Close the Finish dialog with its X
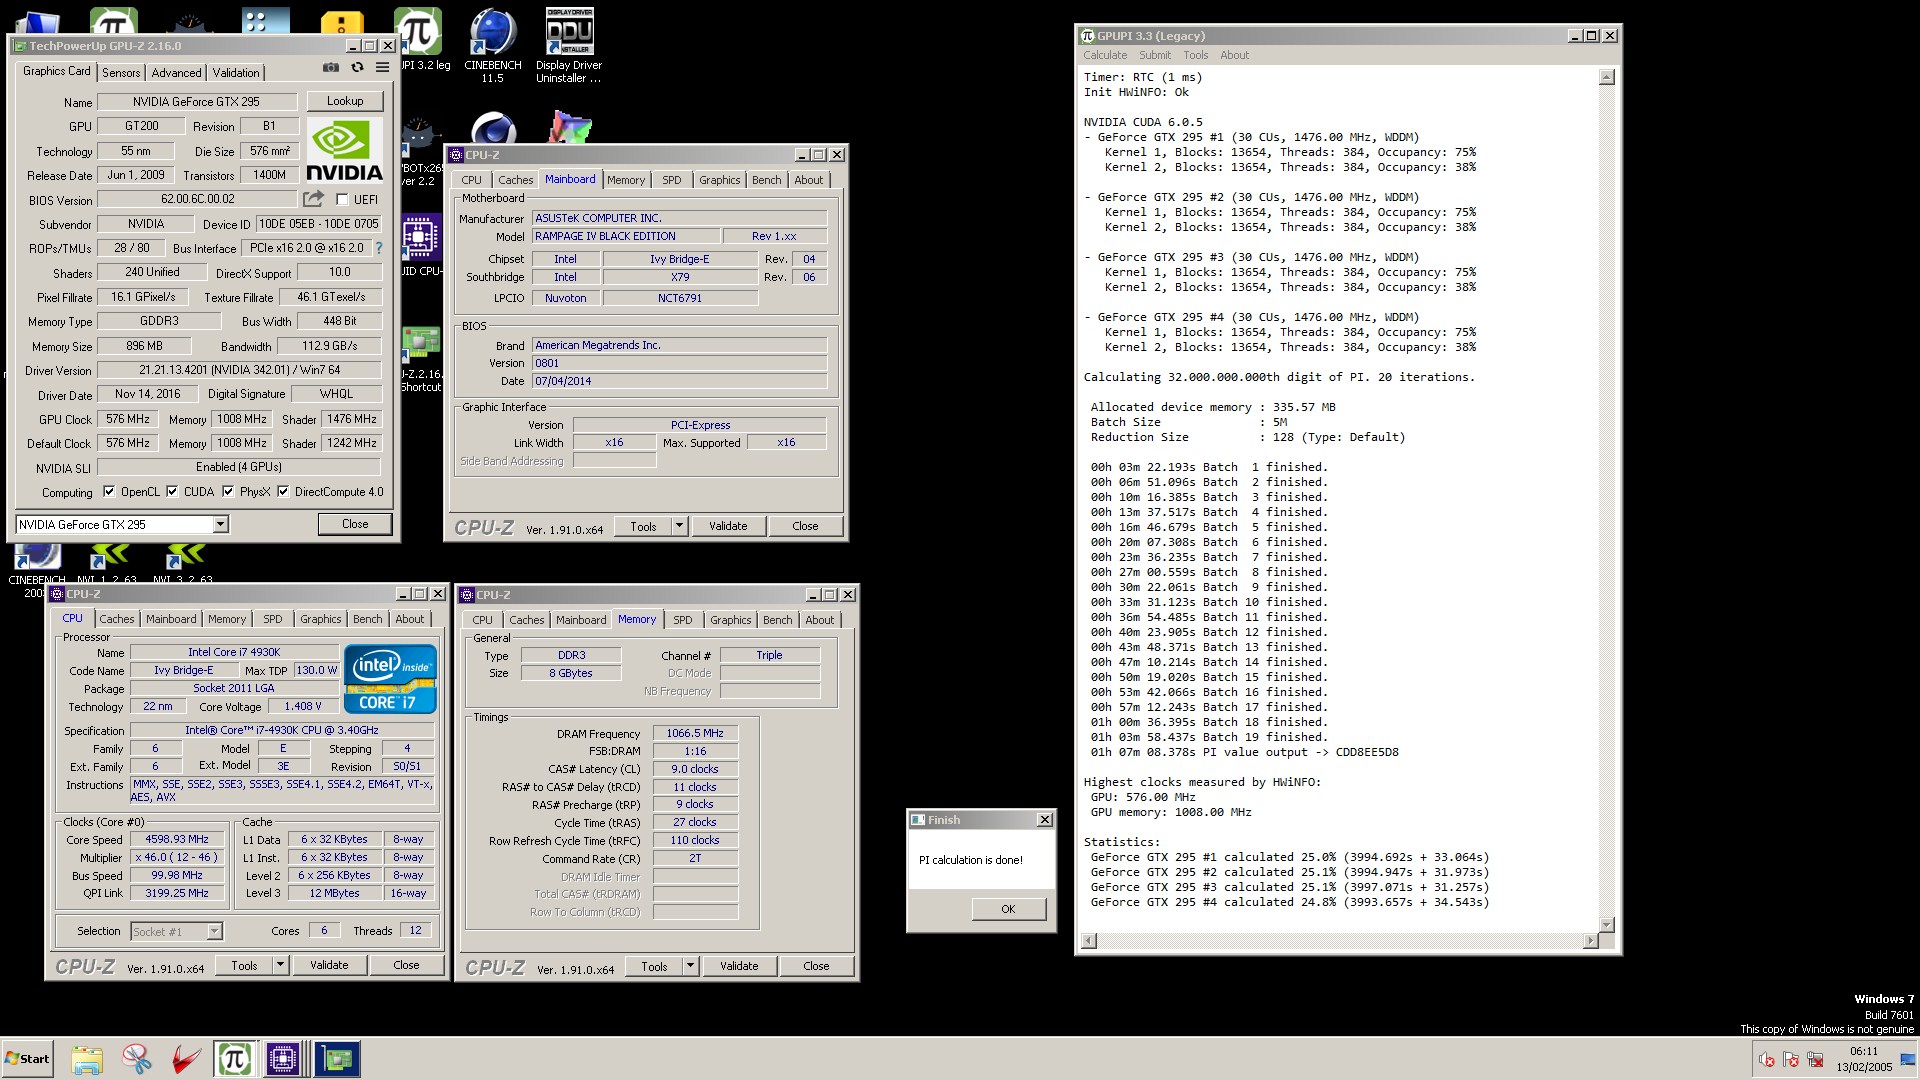The width and height of the screenshot is (1920, 1080). (1044, 820)
